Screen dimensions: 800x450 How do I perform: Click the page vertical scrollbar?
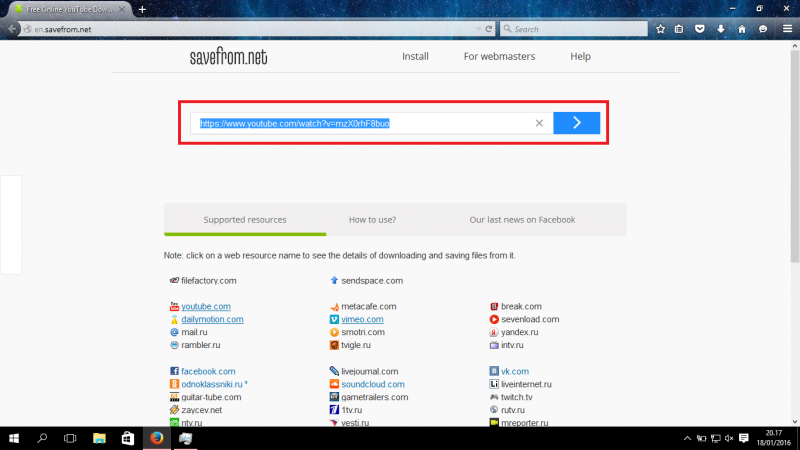point(794,158)
